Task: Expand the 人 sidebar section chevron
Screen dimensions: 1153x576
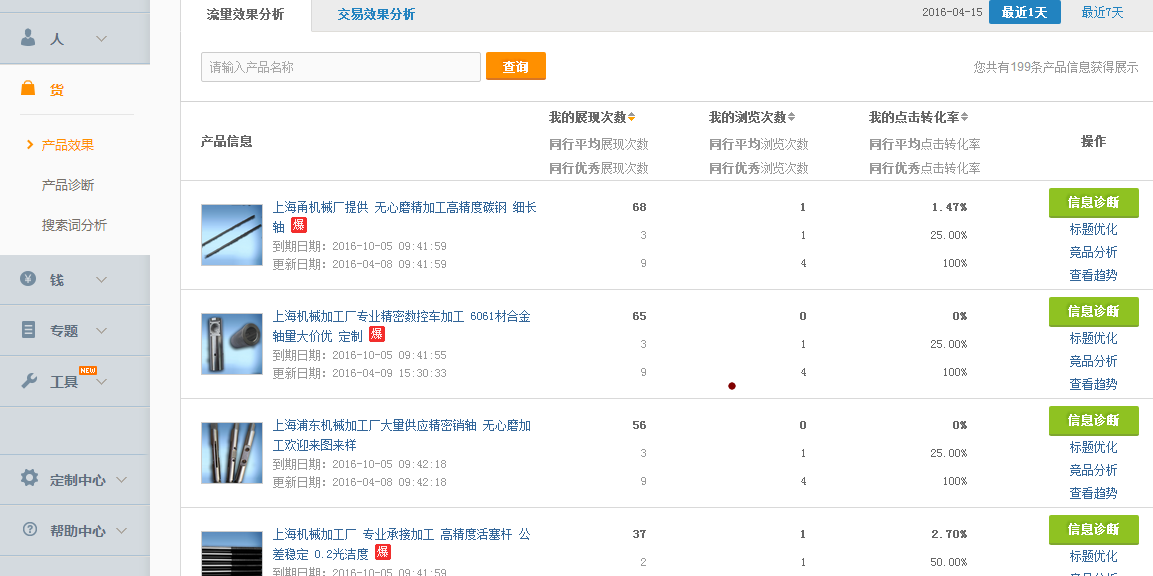Action: pyautogui.click(x=101, y=38)
